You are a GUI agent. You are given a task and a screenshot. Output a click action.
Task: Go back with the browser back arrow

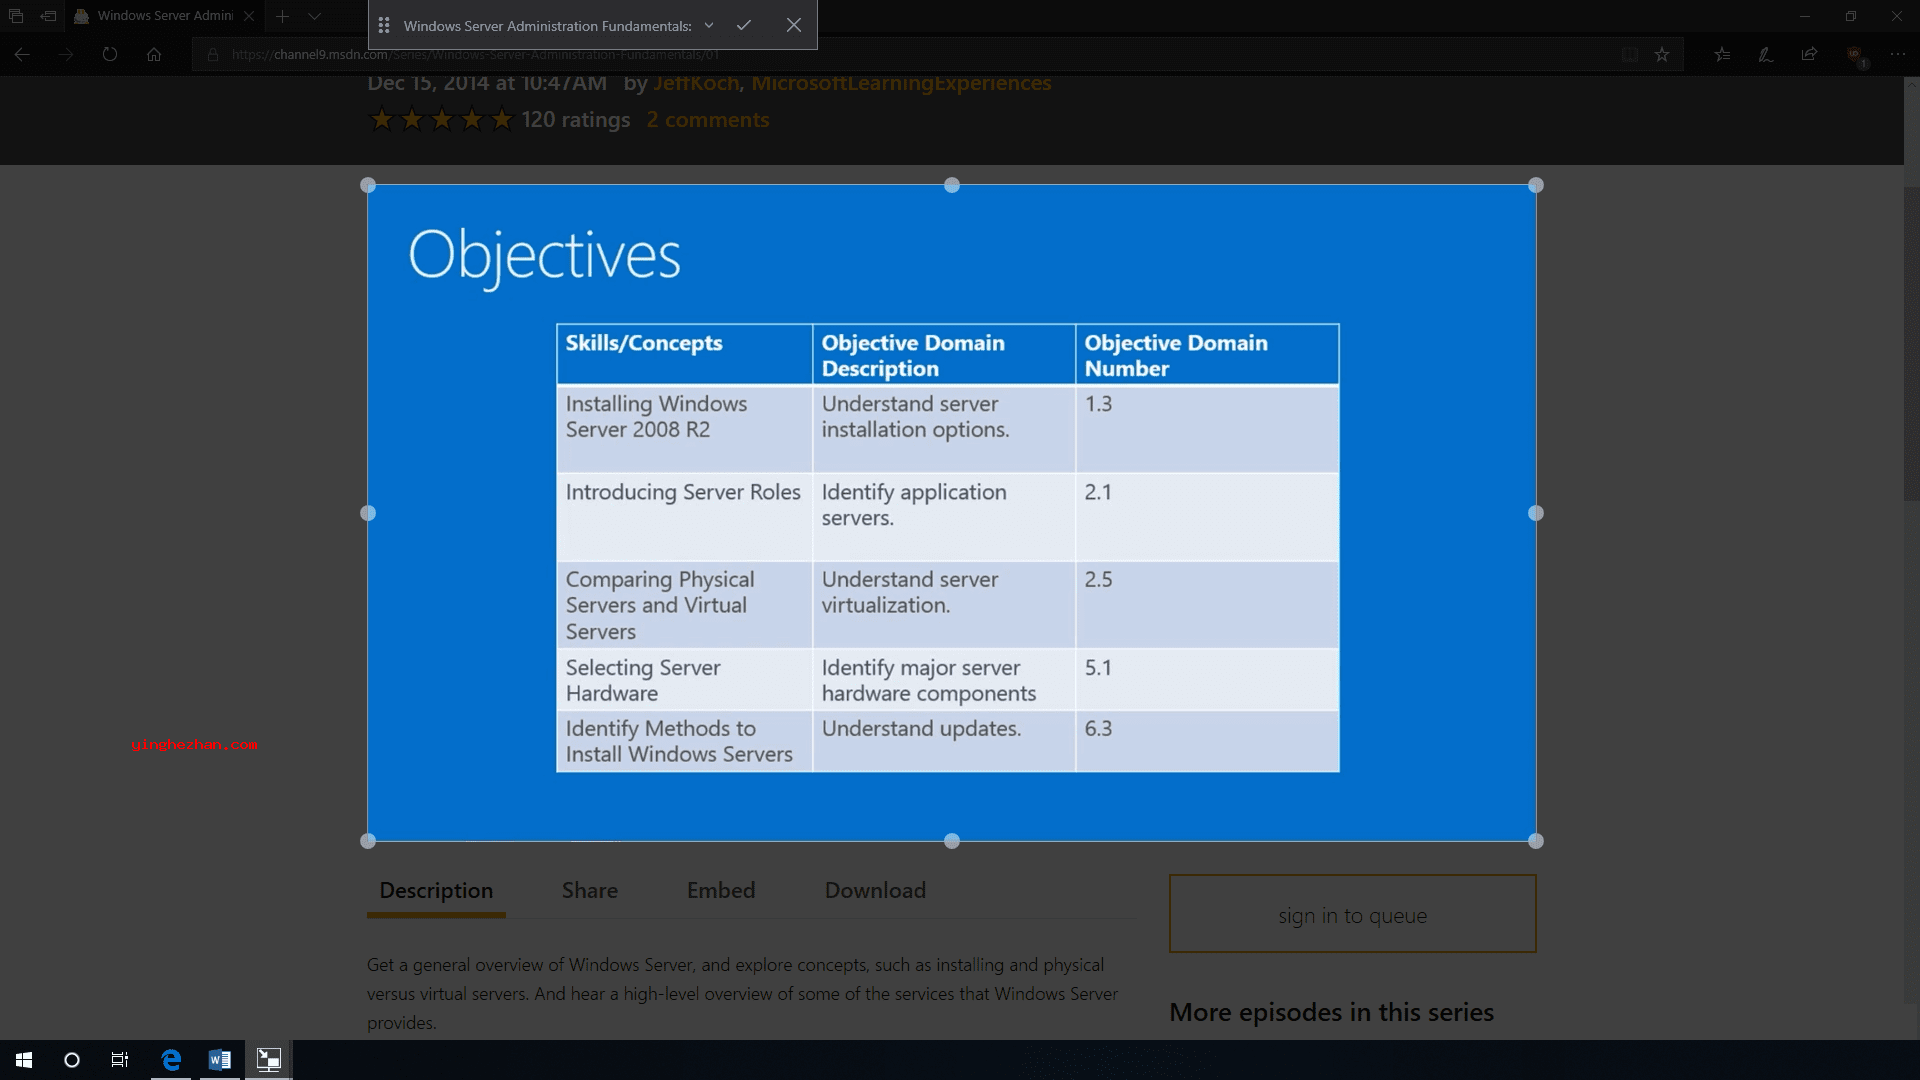[x=22, y=54]
